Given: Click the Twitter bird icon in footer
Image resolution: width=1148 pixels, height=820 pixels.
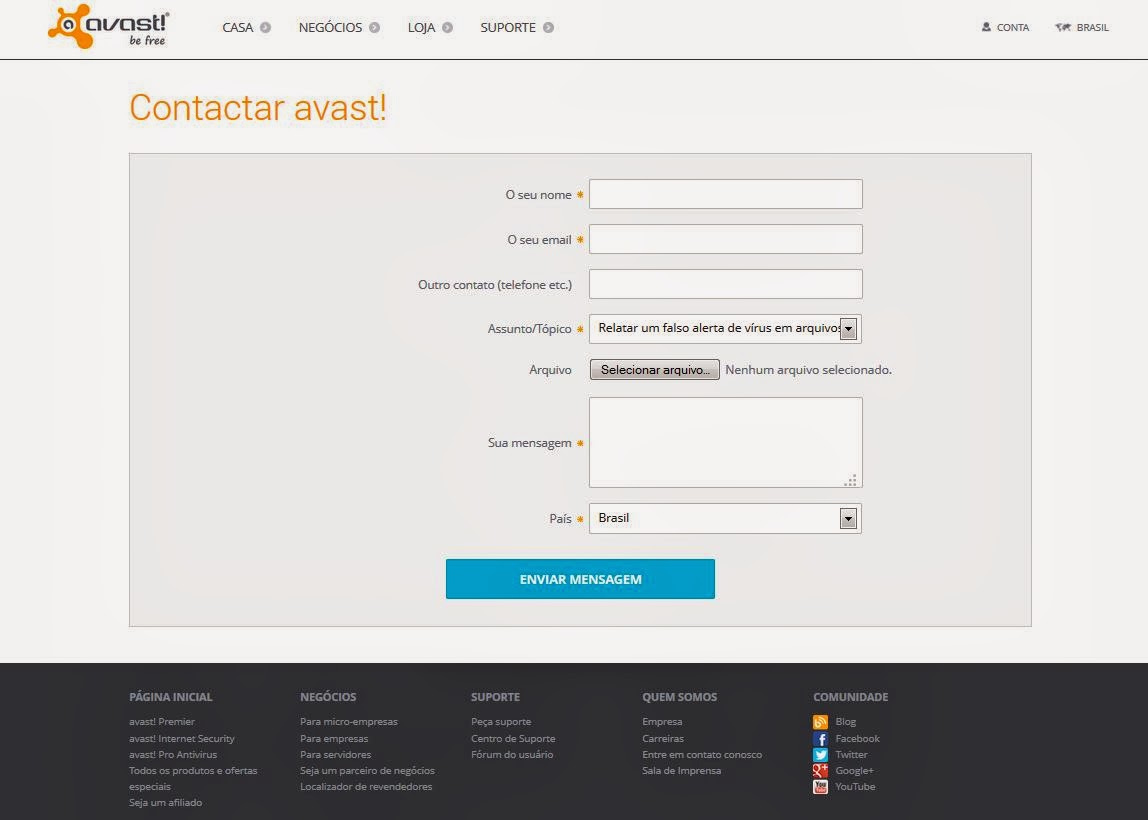Looking at the screenshot, I should click(821, 755).
